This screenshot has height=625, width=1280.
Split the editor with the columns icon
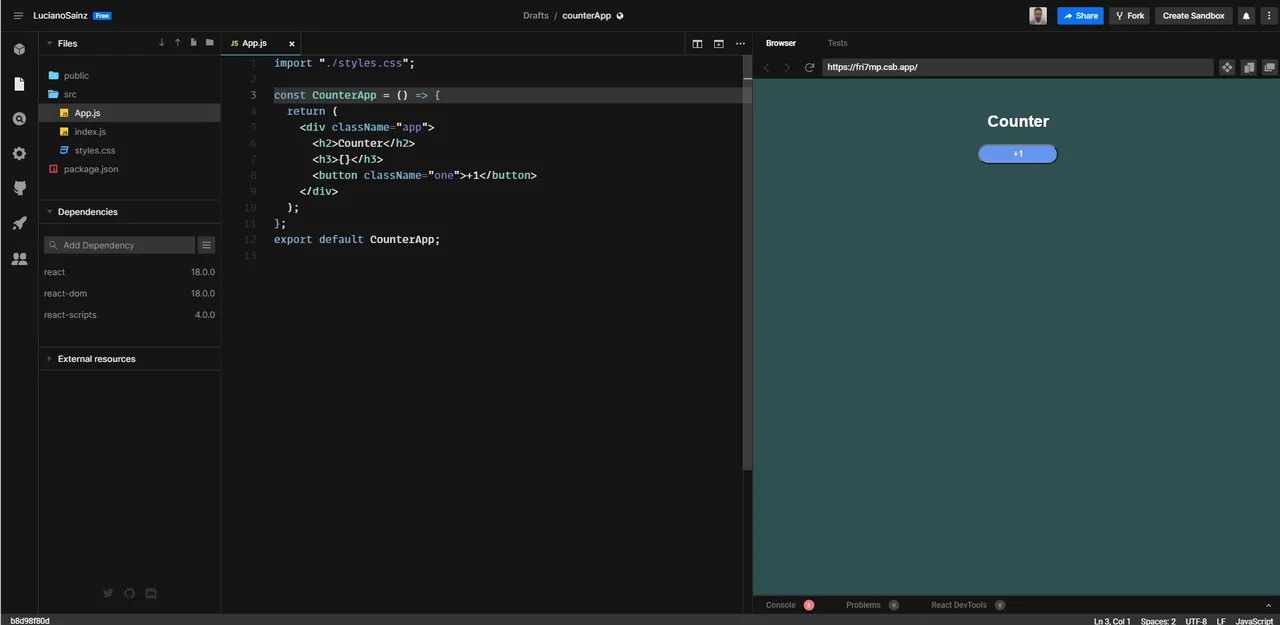click(x=697, y=44)
